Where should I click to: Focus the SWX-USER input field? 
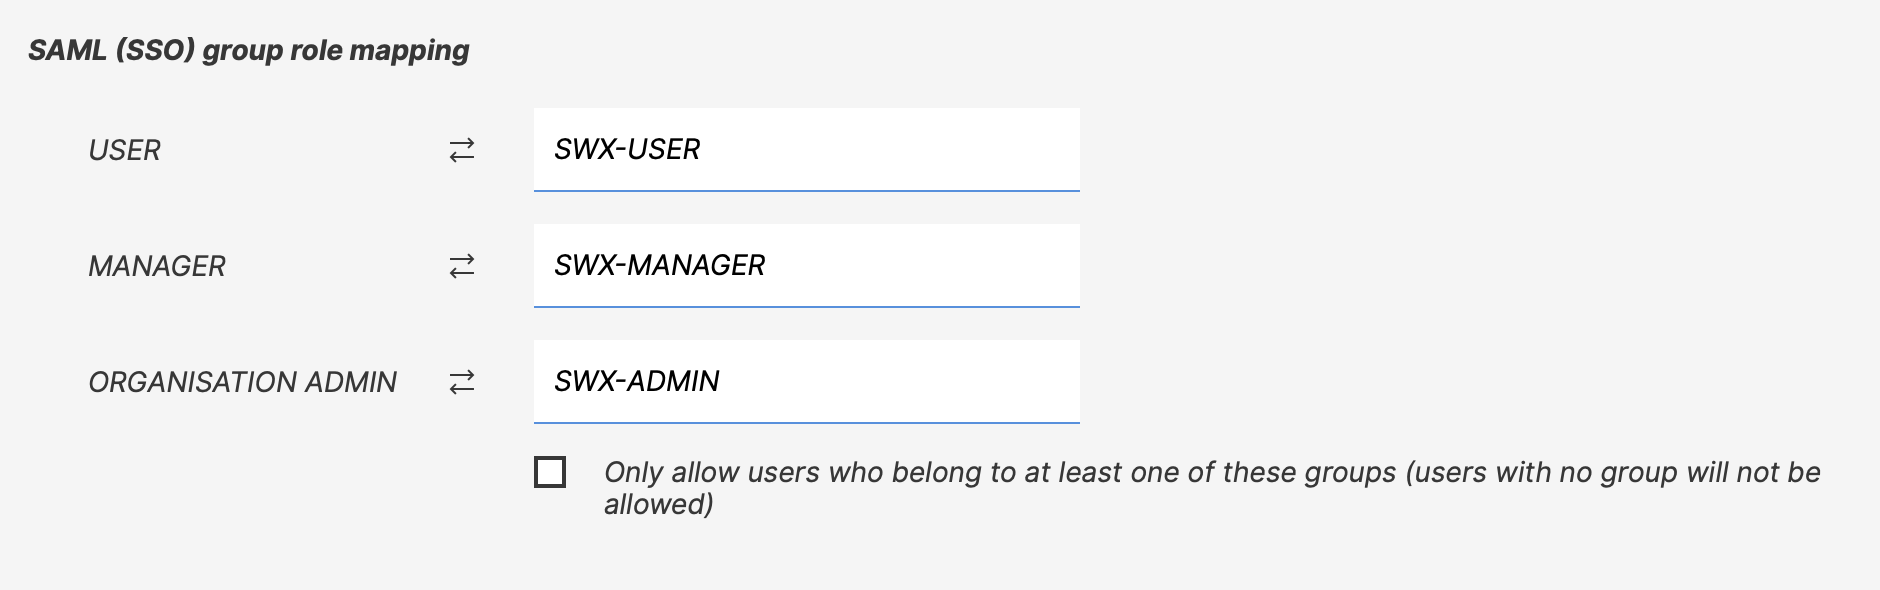806,149
